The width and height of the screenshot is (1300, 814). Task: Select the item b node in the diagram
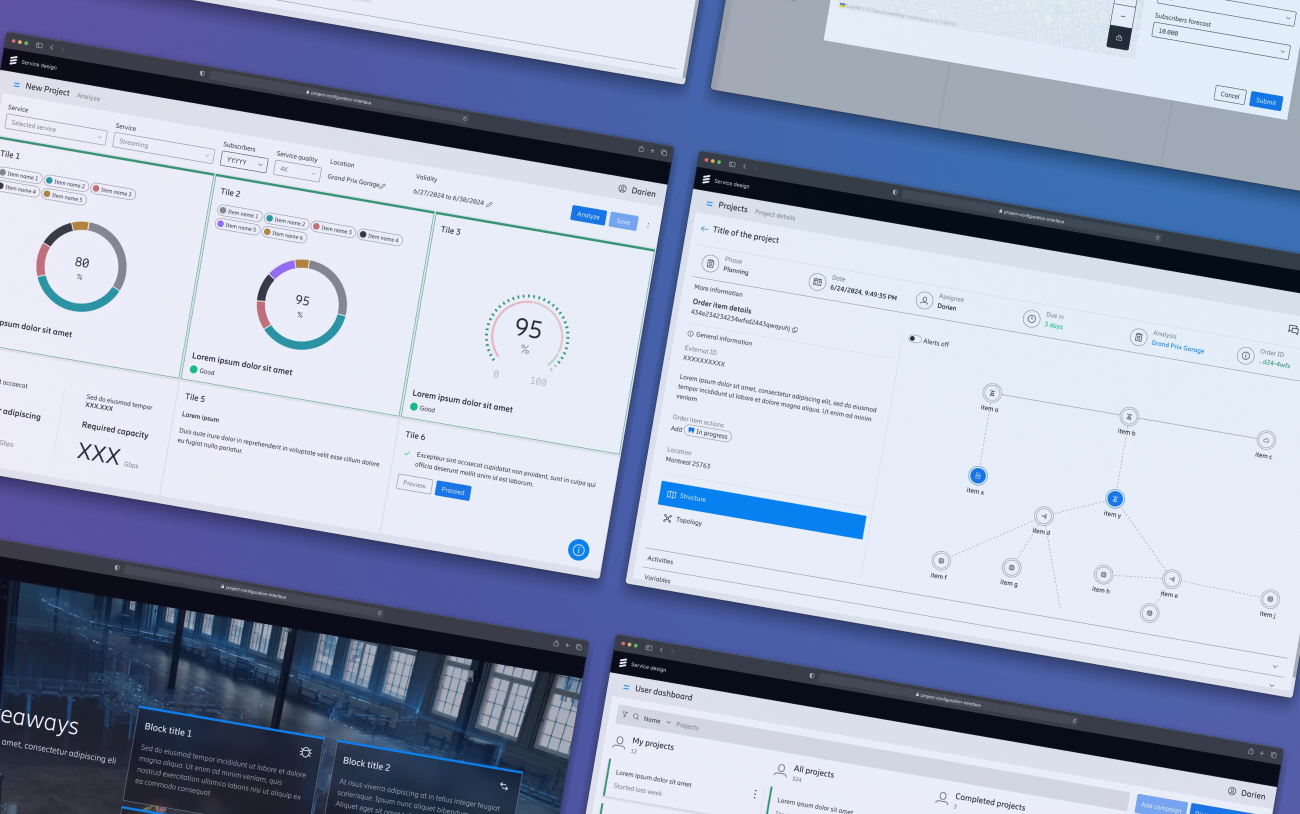click(x=1128, y=415)
